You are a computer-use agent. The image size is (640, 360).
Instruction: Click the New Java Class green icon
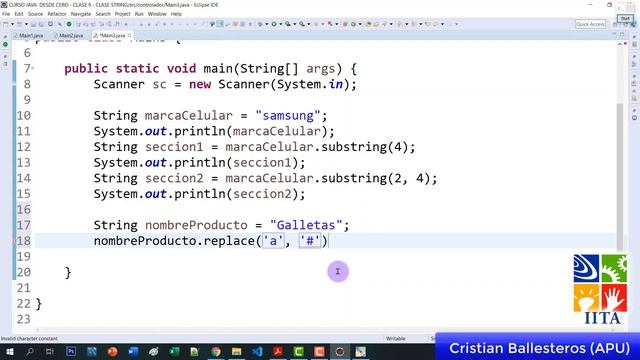click(353, 24)
